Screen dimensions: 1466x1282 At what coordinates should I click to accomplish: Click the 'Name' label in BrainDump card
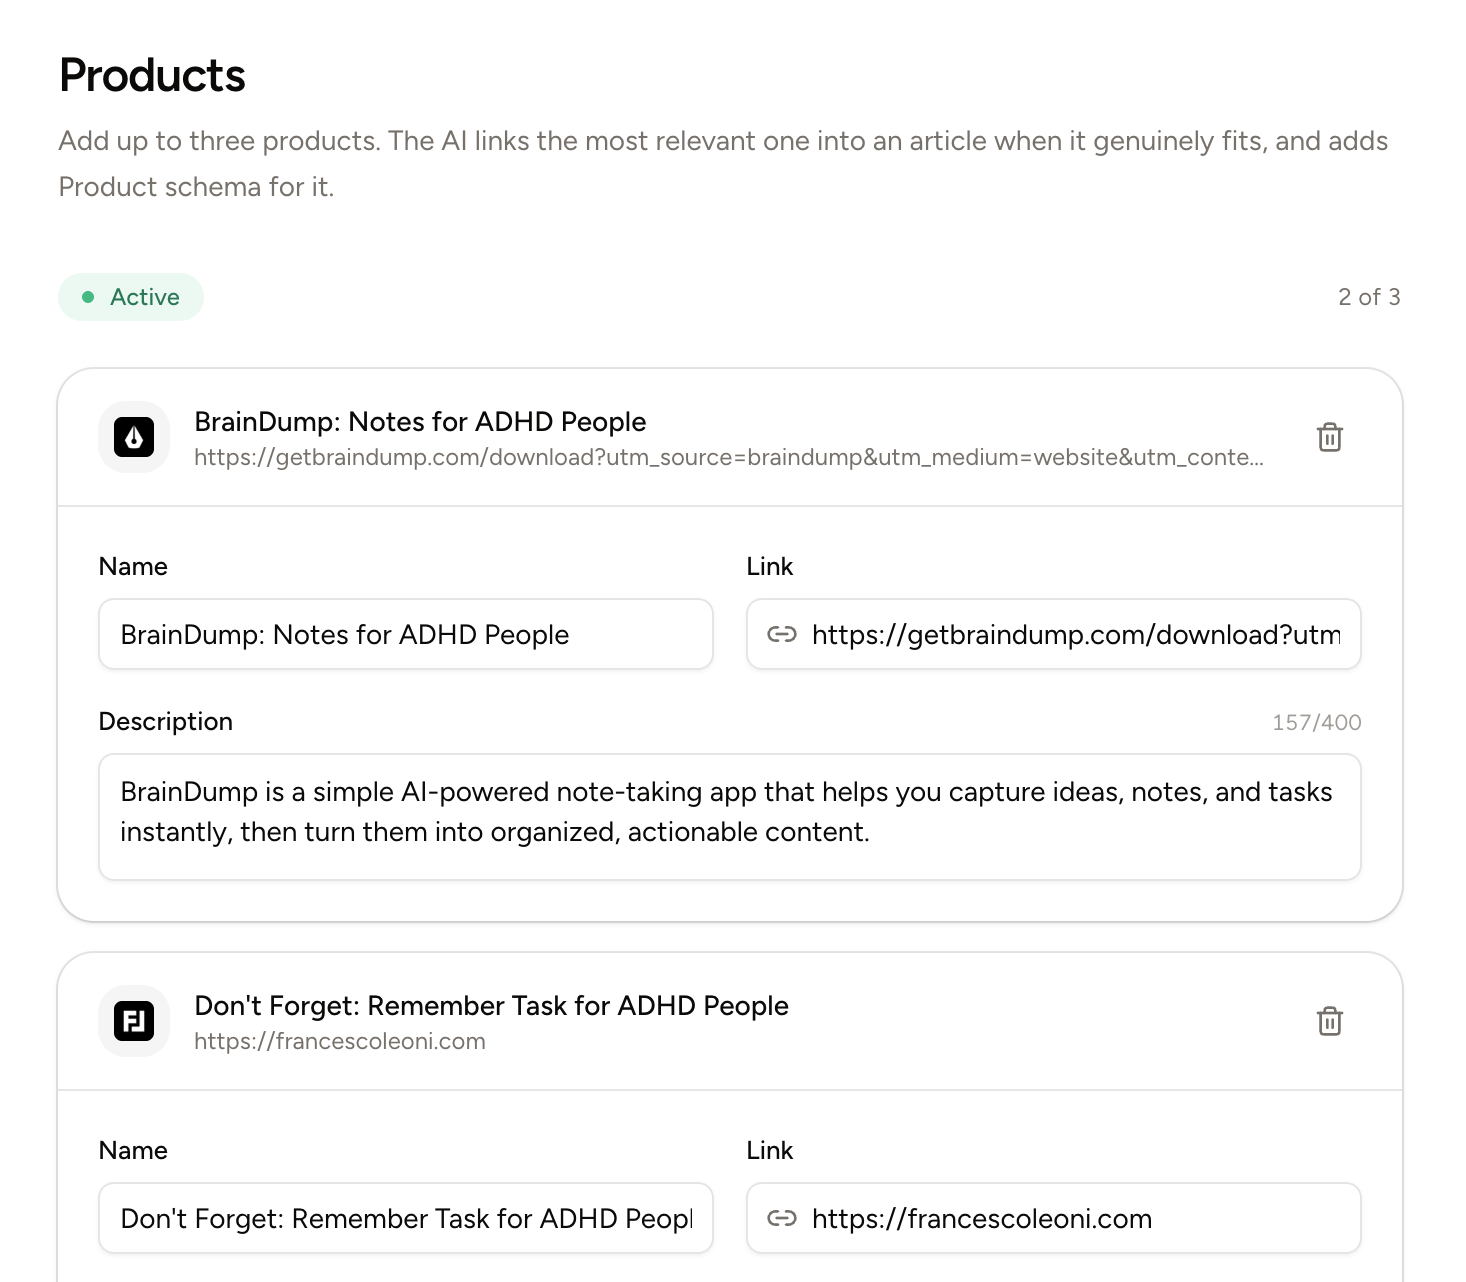click(133, 566)
